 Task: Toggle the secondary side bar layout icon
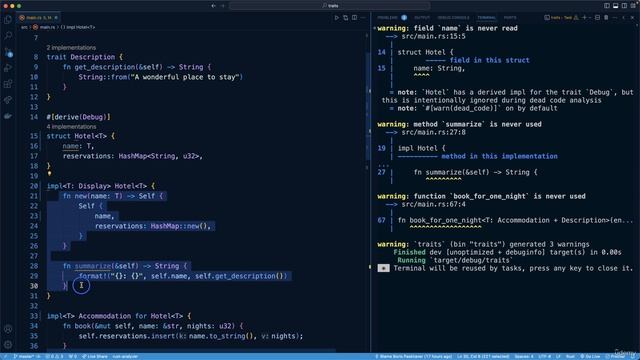[x=624, y=6]
